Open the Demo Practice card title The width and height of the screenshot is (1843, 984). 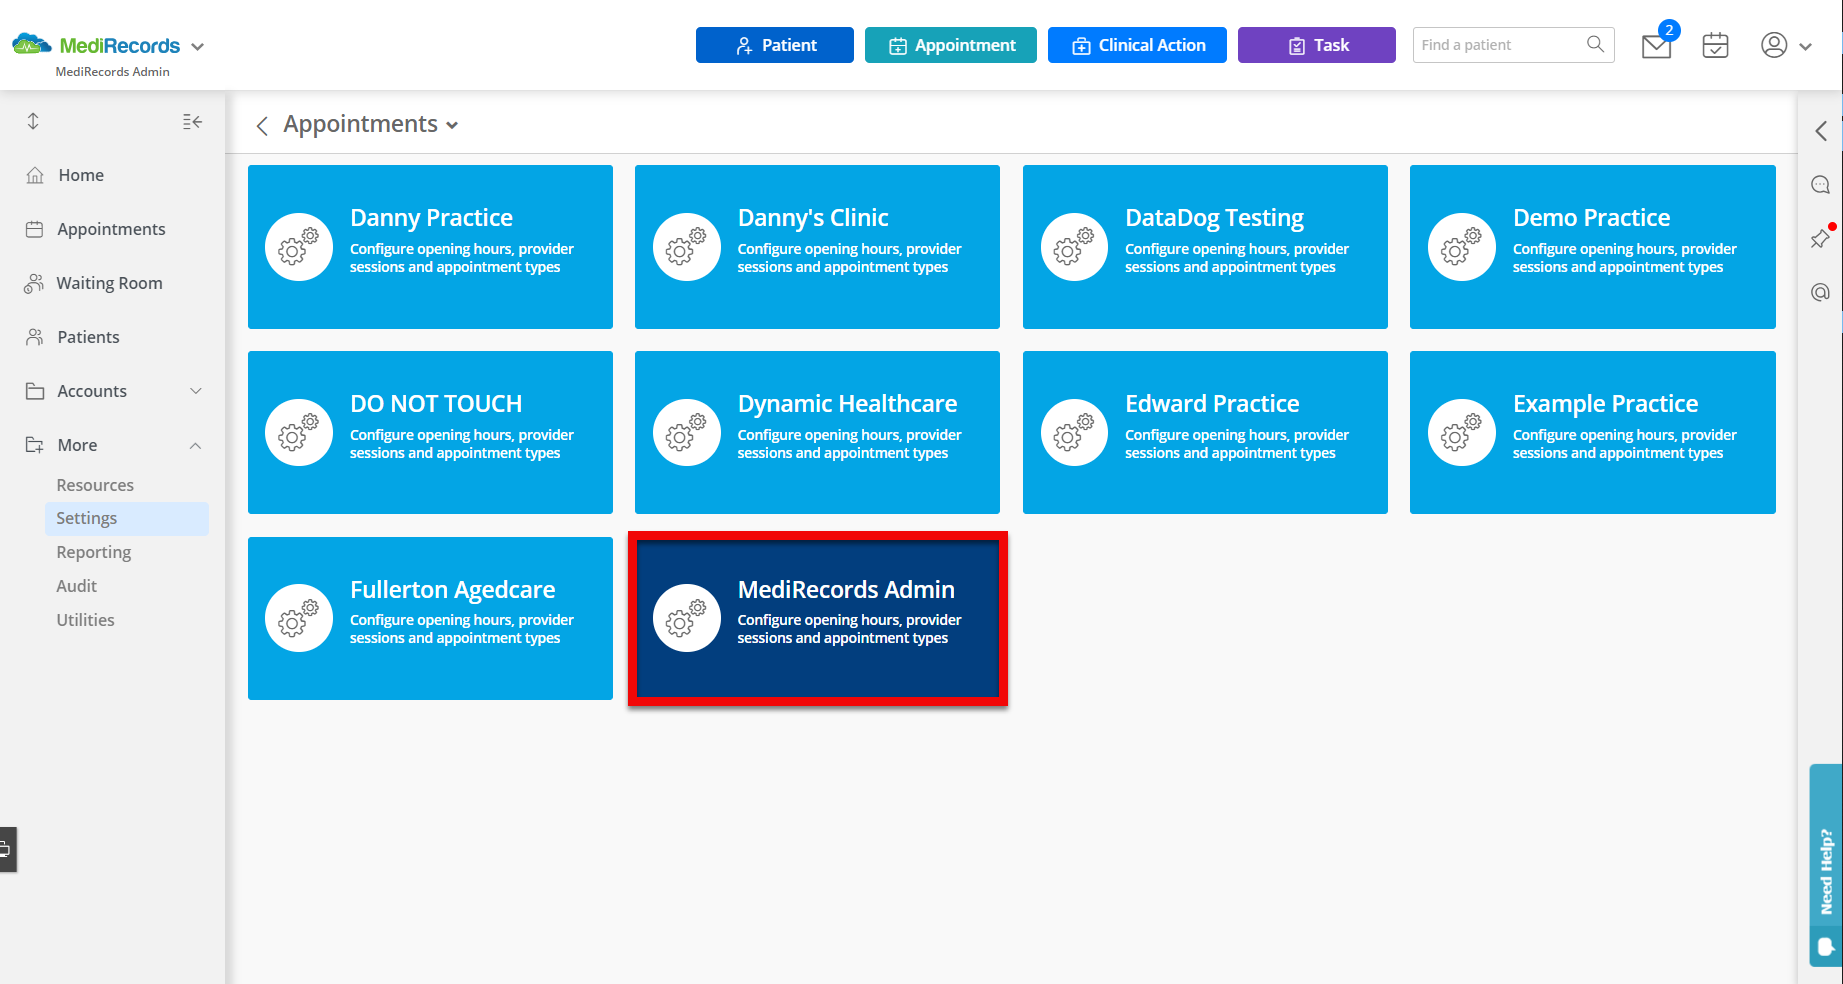tap(1591, 218)
